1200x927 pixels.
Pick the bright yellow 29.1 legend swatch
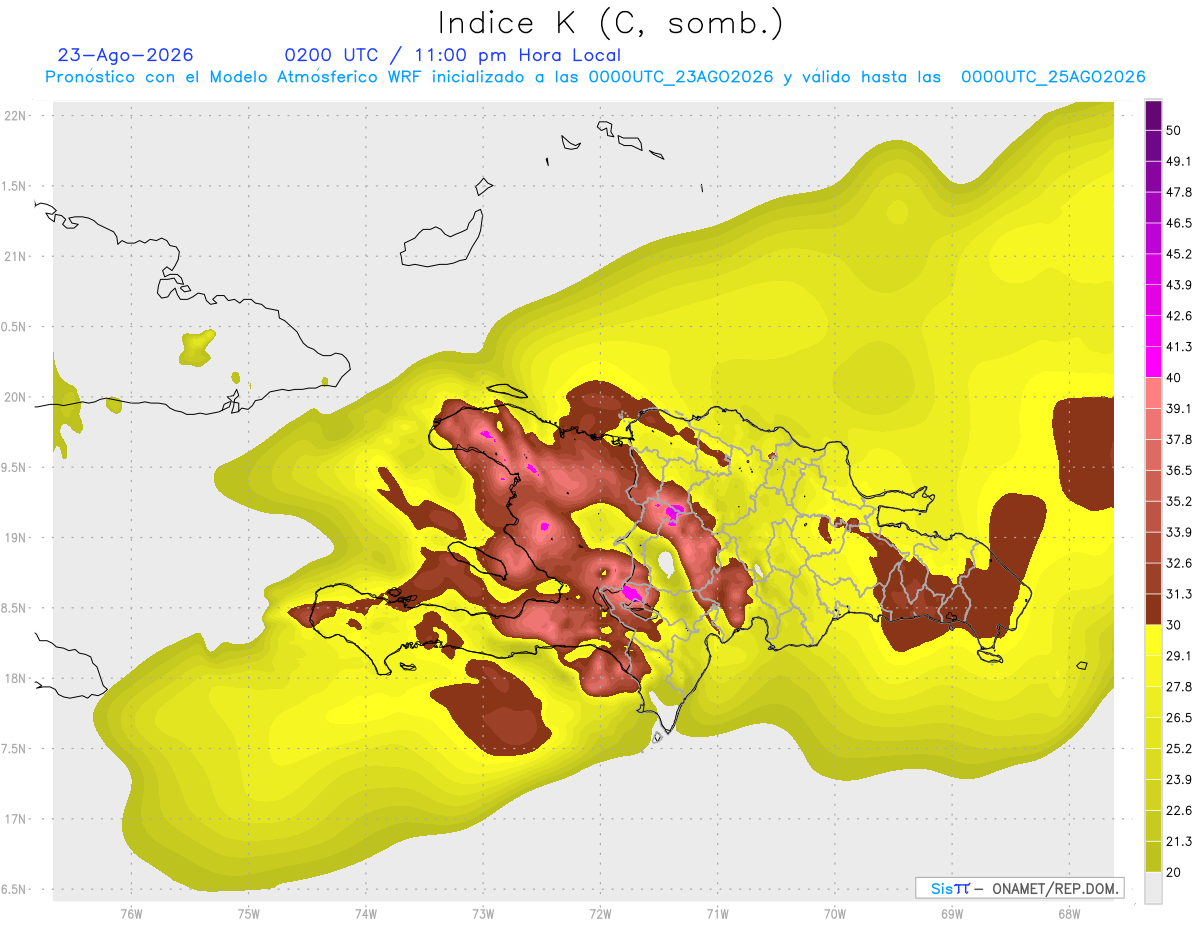[1153, 640]
